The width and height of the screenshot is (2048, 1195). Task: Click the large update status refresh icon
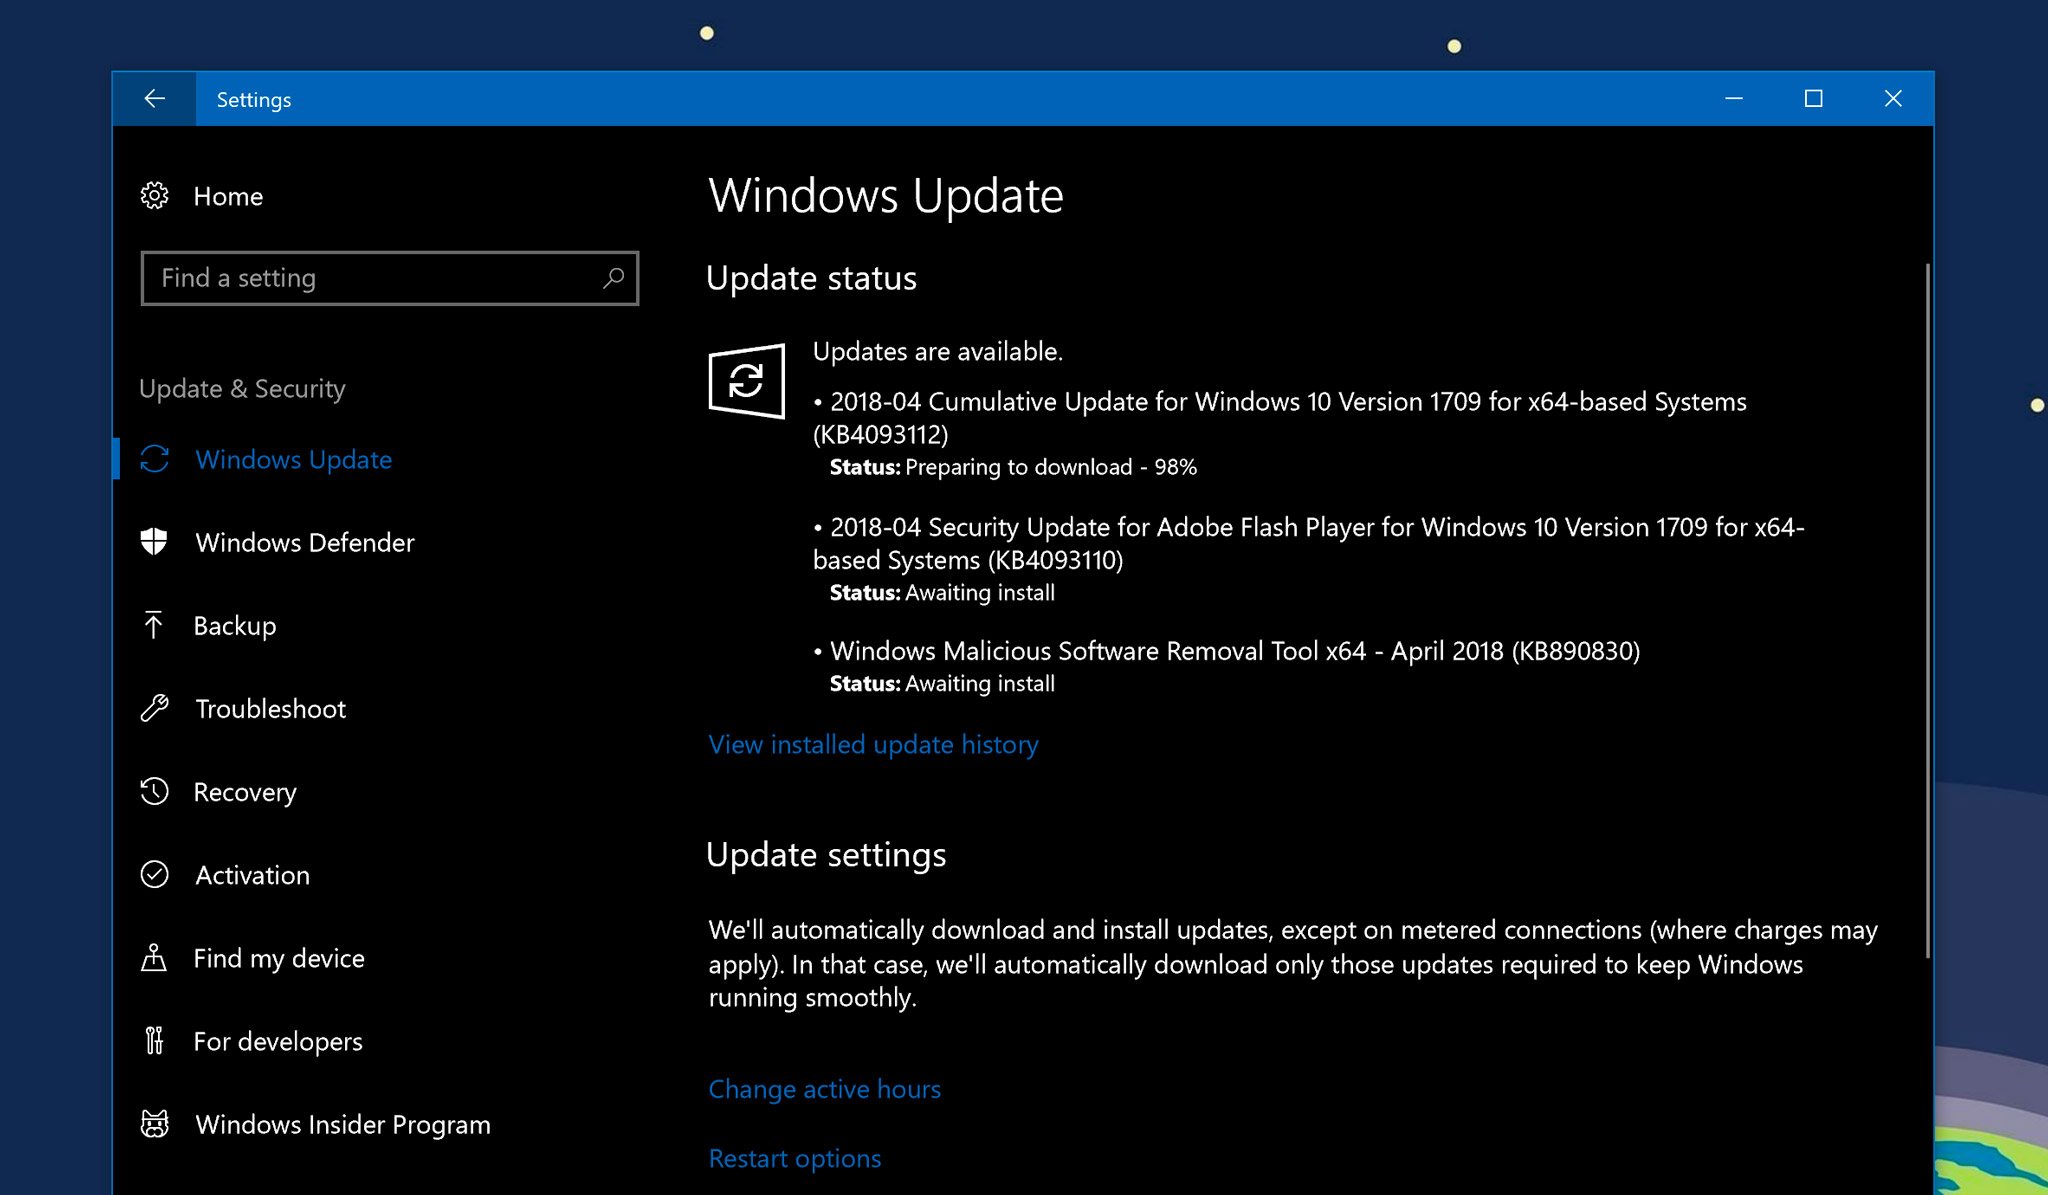pos(746,381)
